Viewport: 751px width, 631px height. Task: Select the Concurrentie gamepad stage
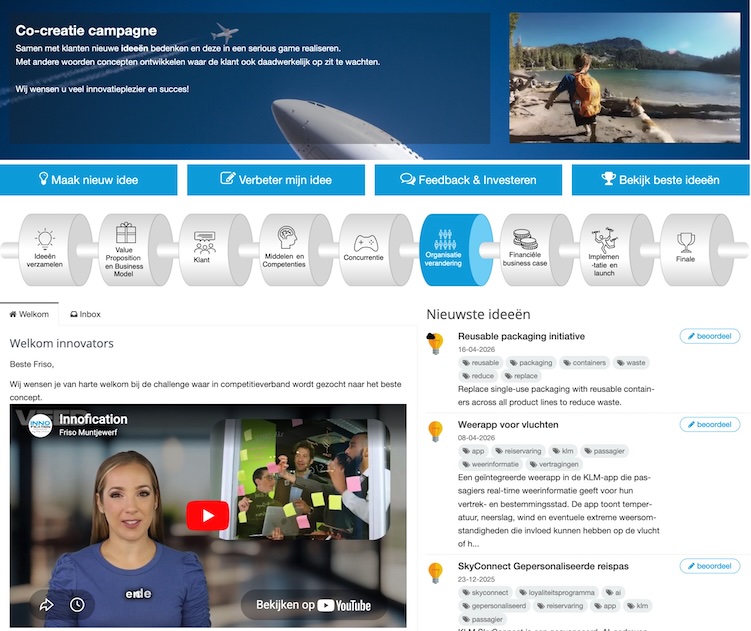[x=365, y=249]
